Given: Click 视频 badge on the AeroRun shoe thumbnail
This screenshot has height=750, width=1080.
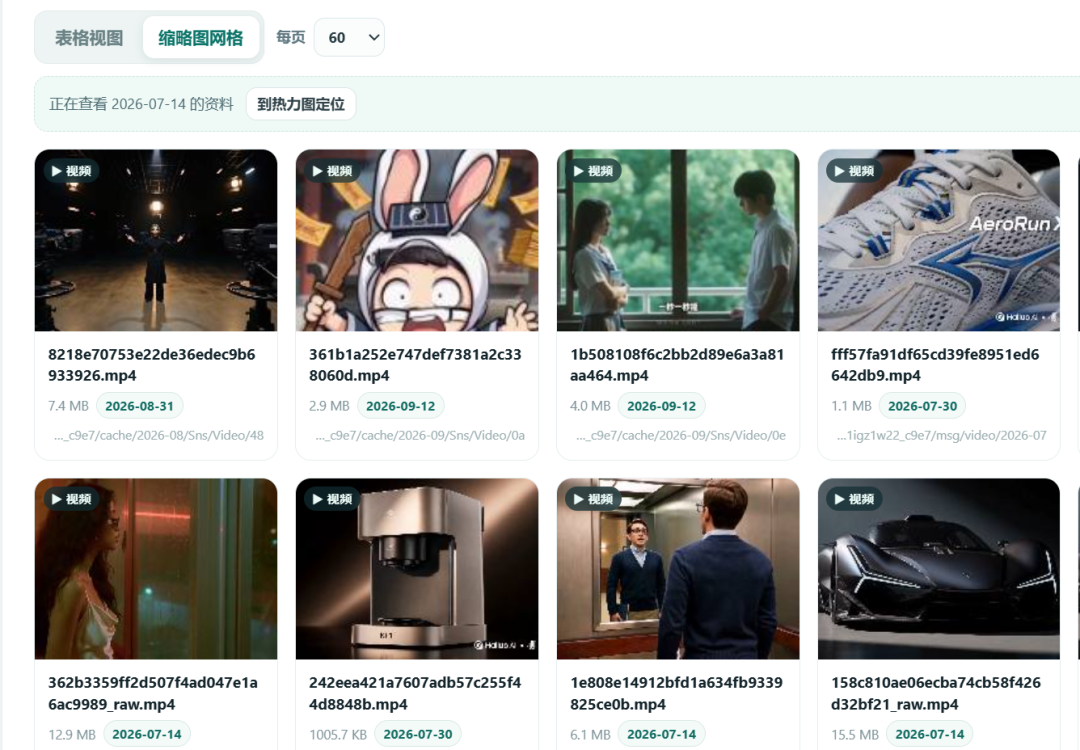Looking at the screenshot, I should [855, 171].
